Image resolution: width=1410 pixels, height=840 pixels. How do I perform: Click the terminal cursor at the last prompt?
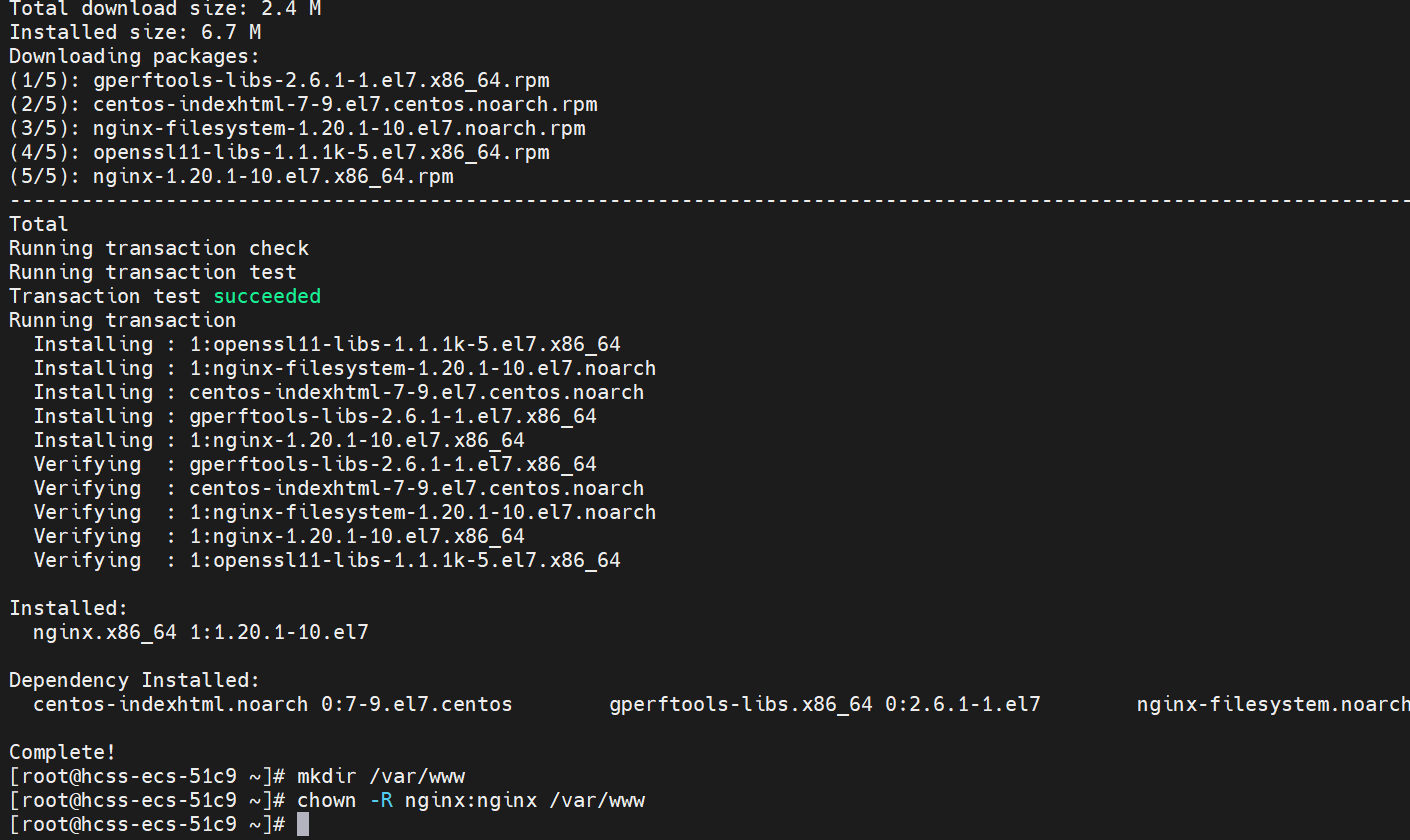coord(303,824)
